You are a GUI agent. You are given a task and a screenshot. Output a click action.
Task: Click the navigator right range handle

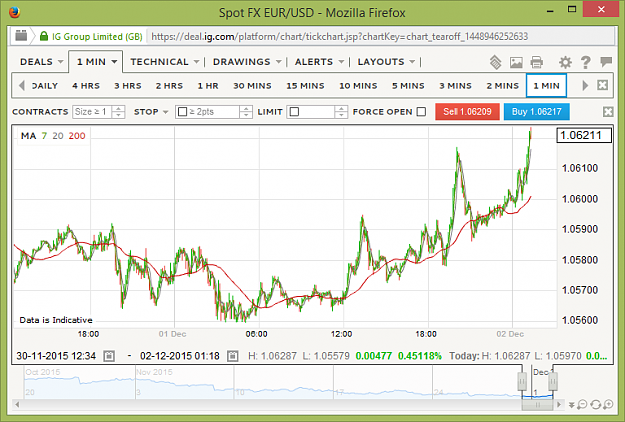point(553,381)
